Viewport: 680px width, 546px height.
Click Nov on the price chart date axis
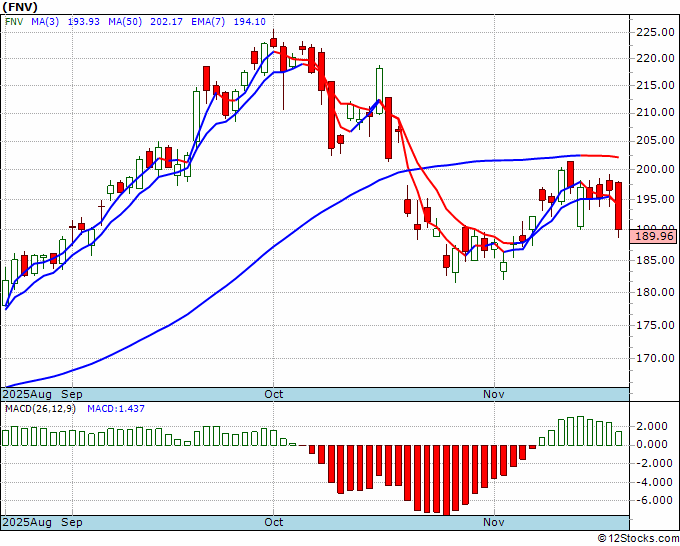[494, 395]
